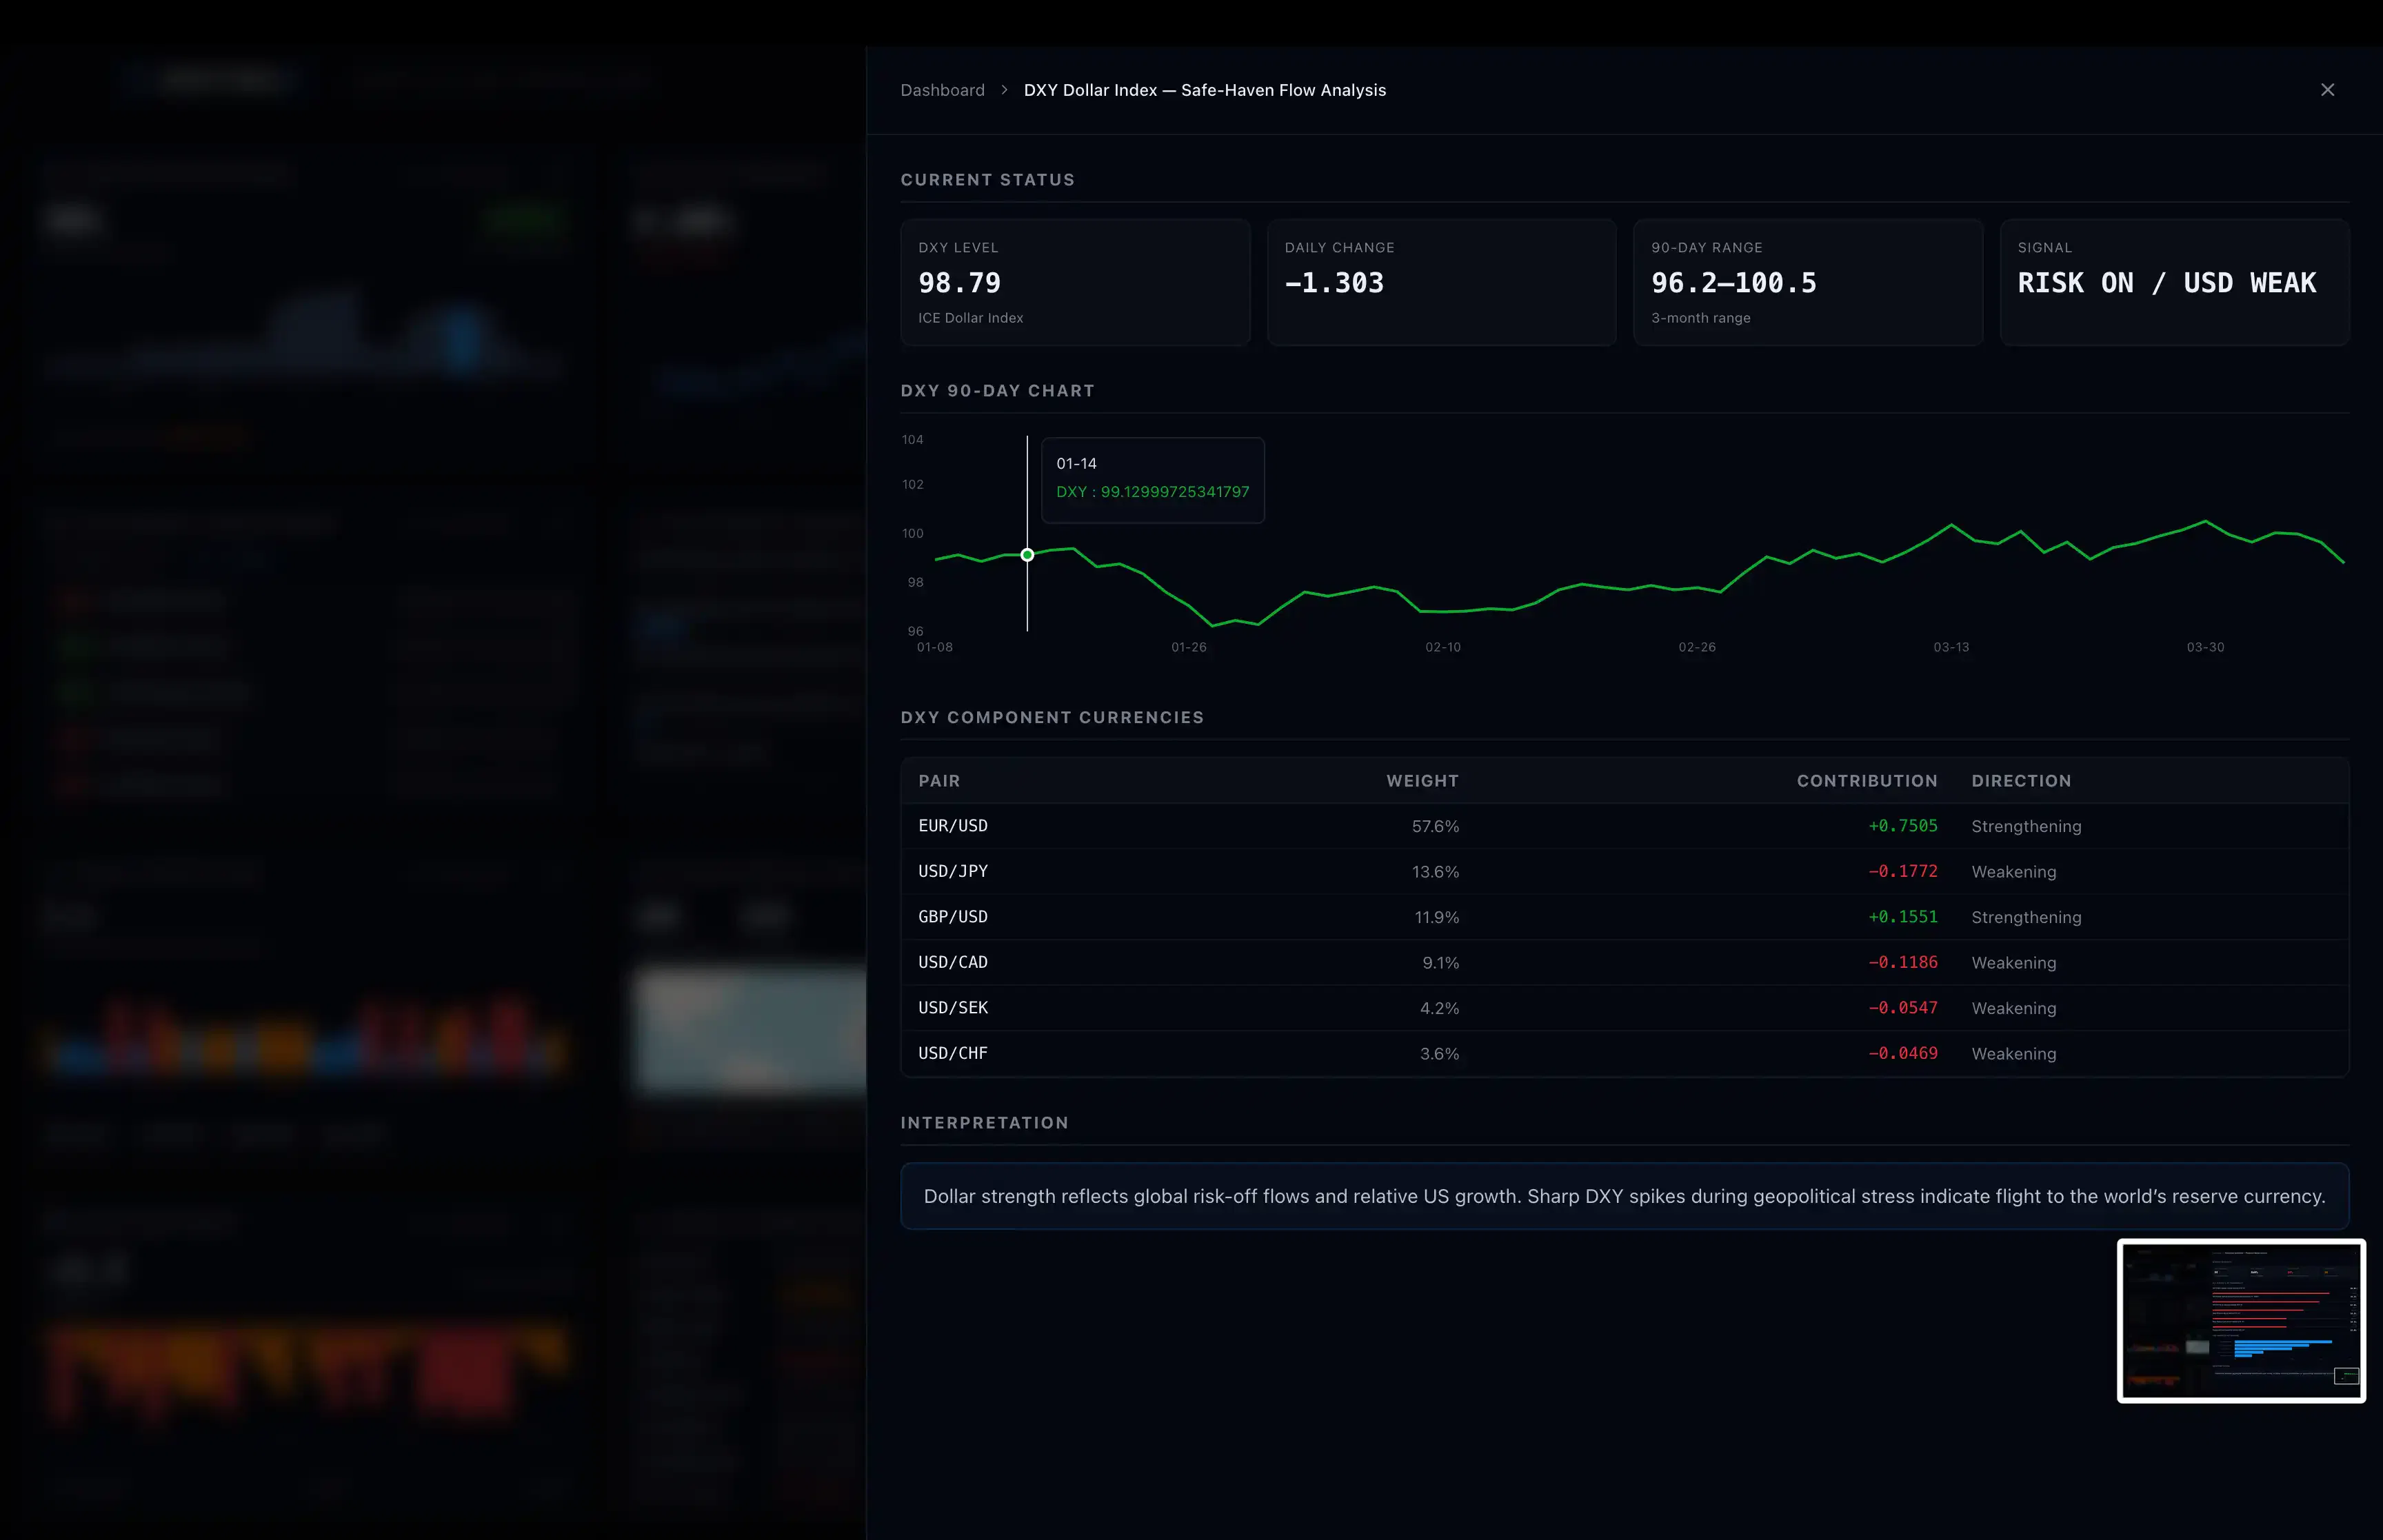Image resolution: width=2383 pixels, height=1540 pixels.
Task: Click the CONTRIBUTION column header
Action: pyautogui.click(x=1867, y=781)
